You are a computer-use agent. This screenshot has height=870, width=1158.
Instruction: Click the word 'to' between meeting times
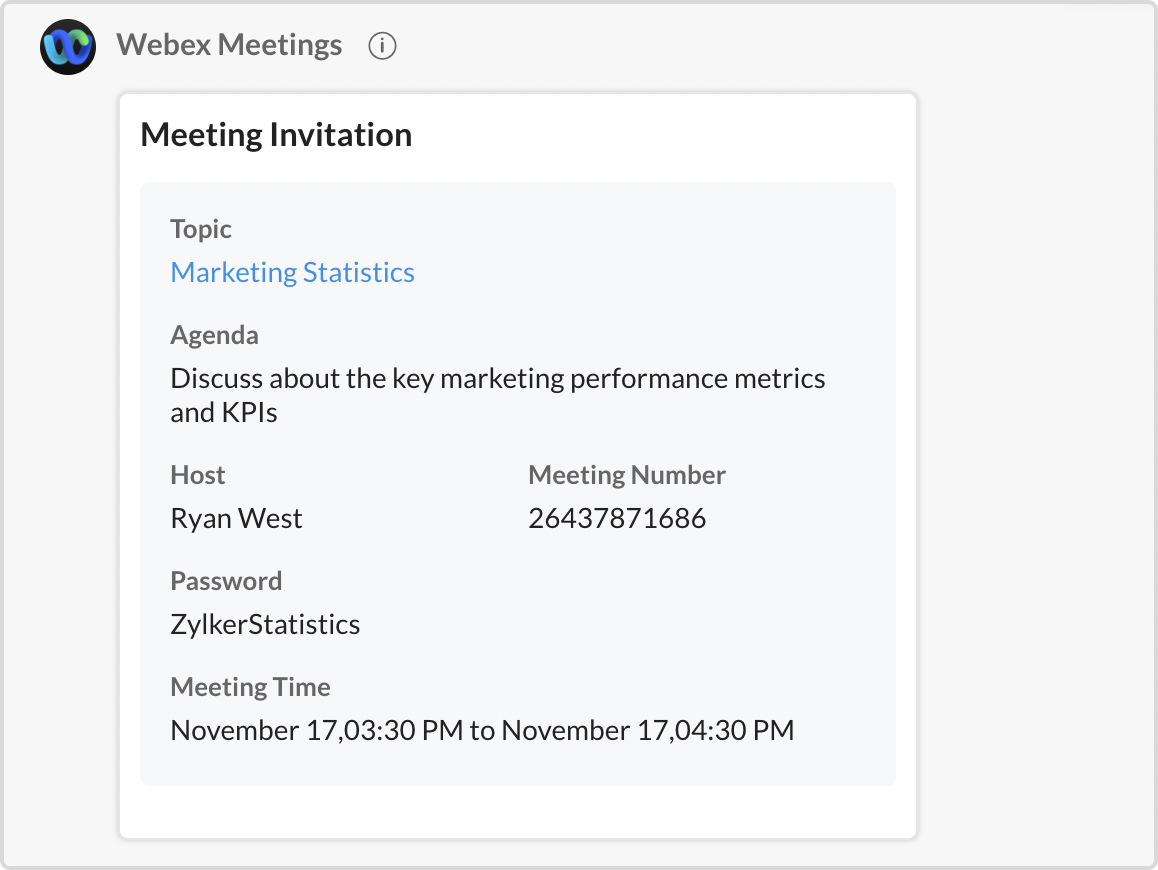[482, 730]
